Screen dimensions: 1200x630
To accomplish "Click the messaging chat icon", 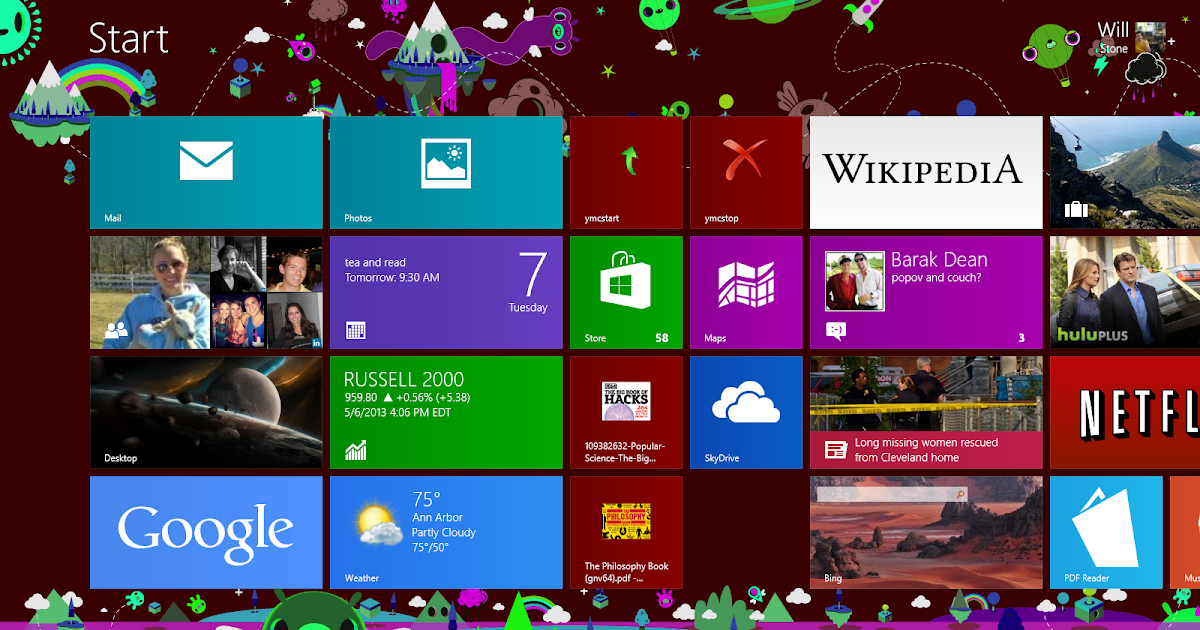I will pyautogui.click(x=835, y=329).
